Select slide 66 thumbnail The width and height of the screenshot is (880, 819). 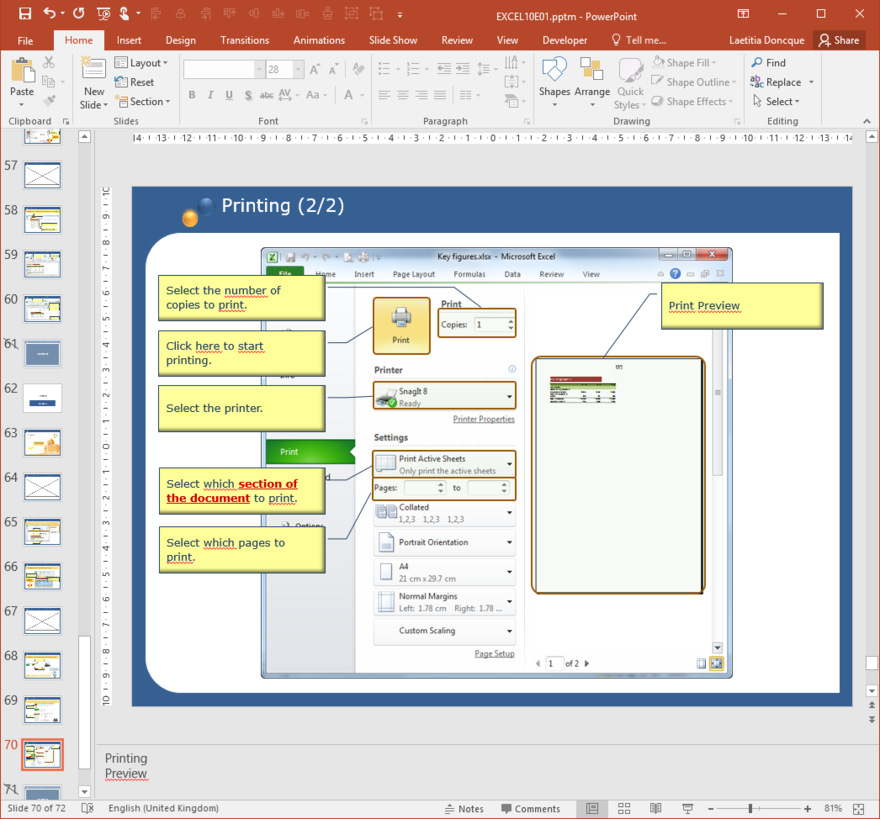(43, 577)
